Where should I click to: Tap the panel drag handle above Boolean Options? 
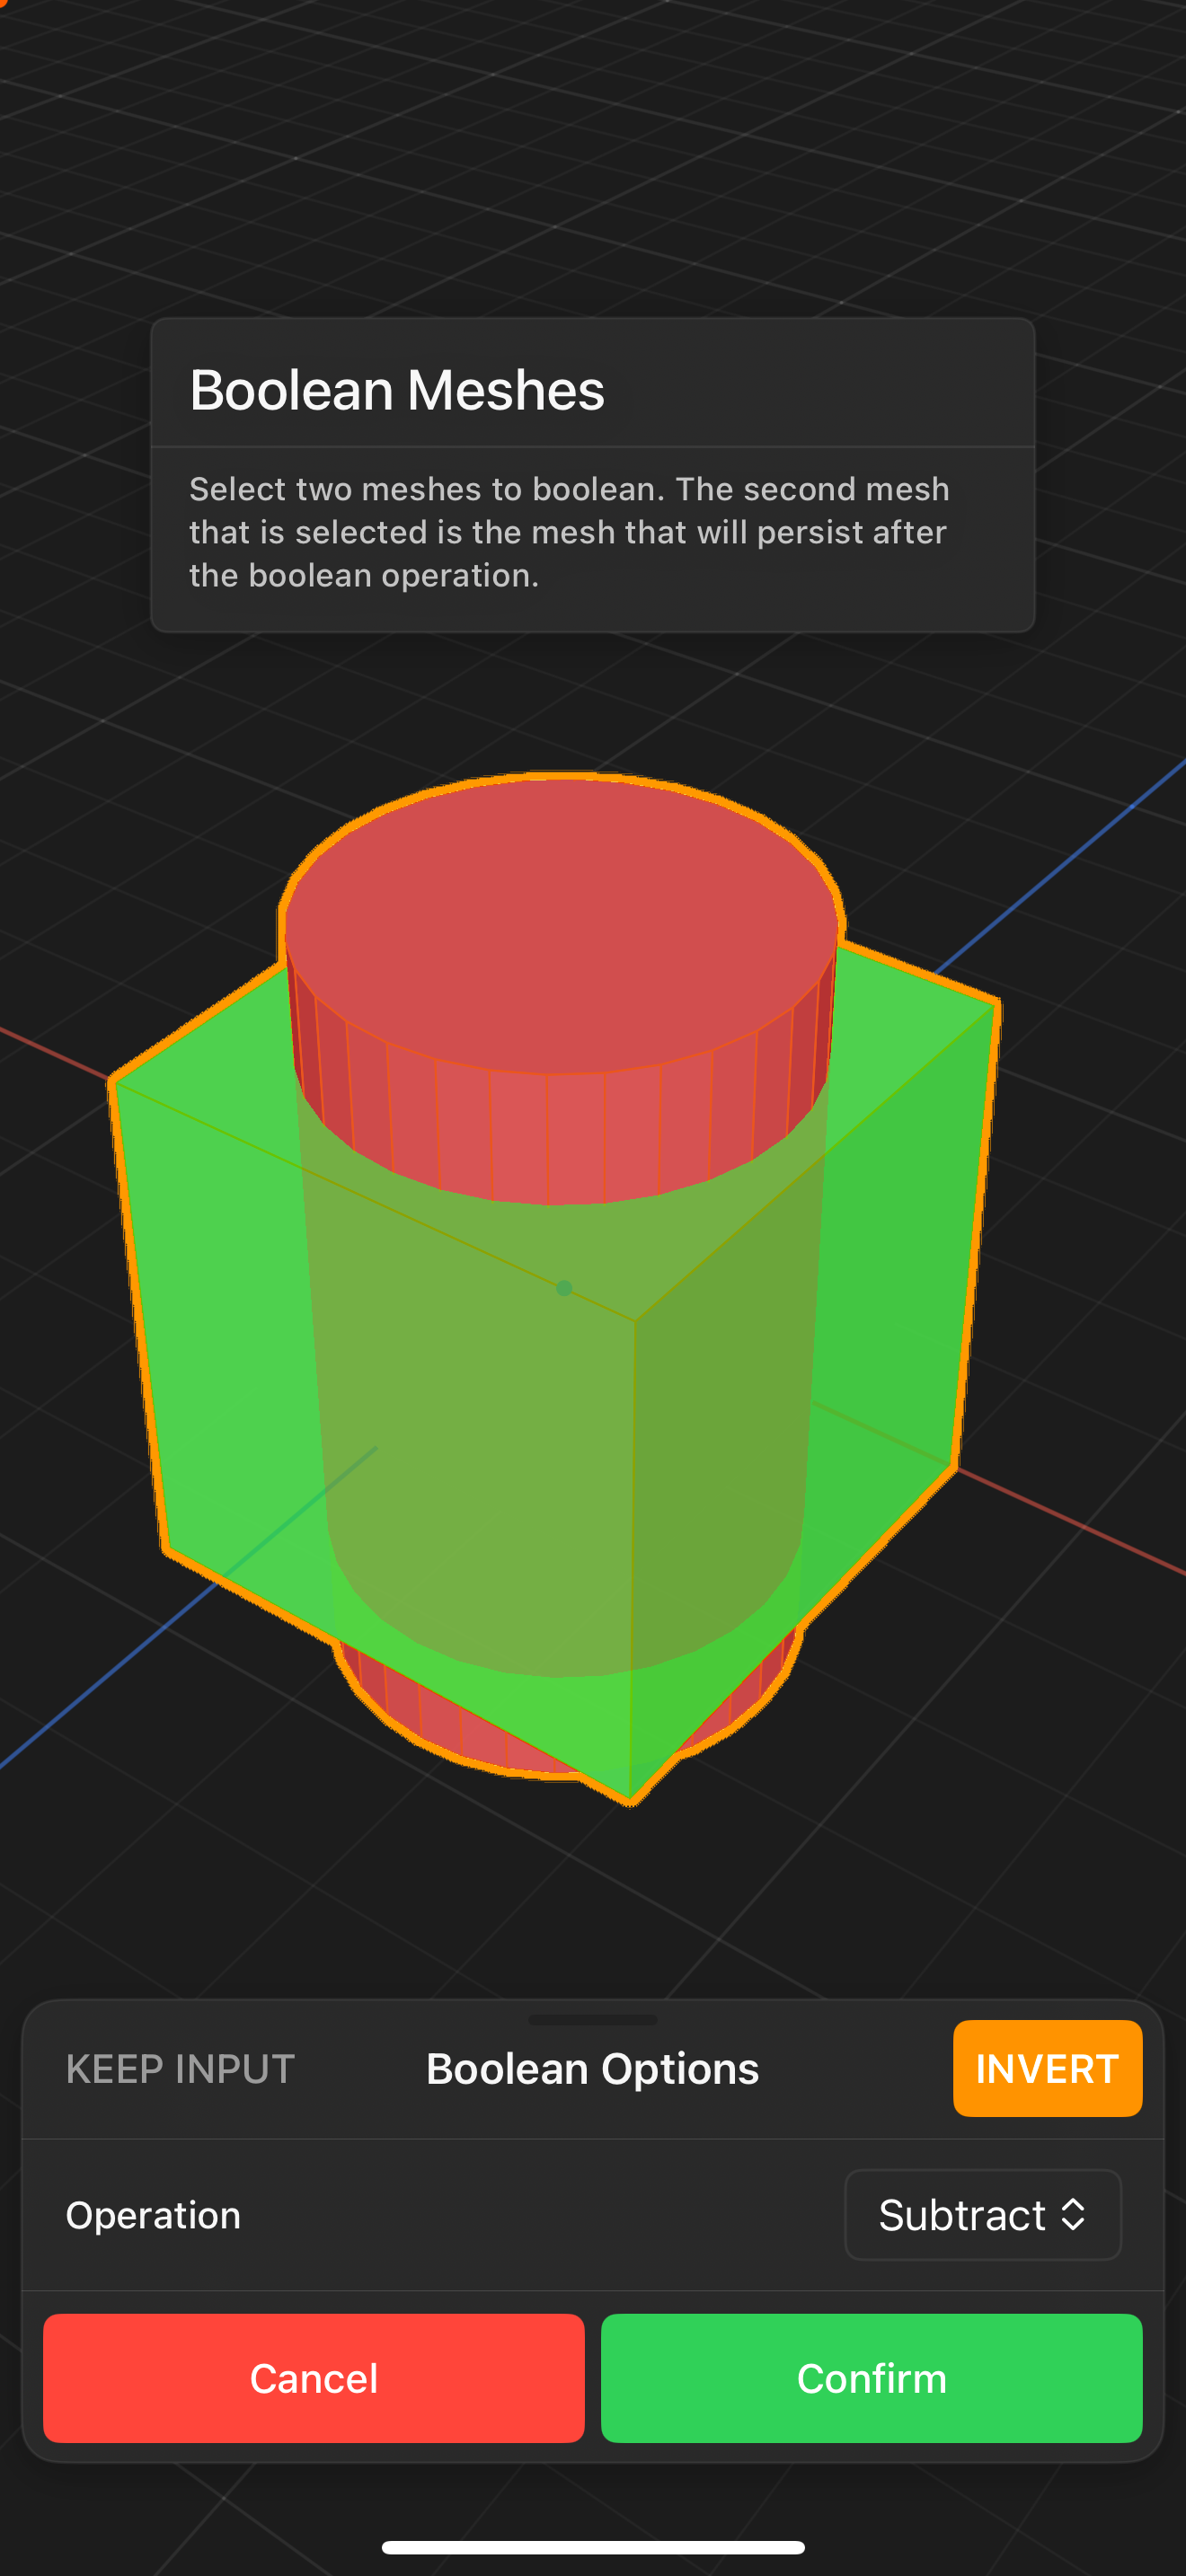coord(593,2019)
